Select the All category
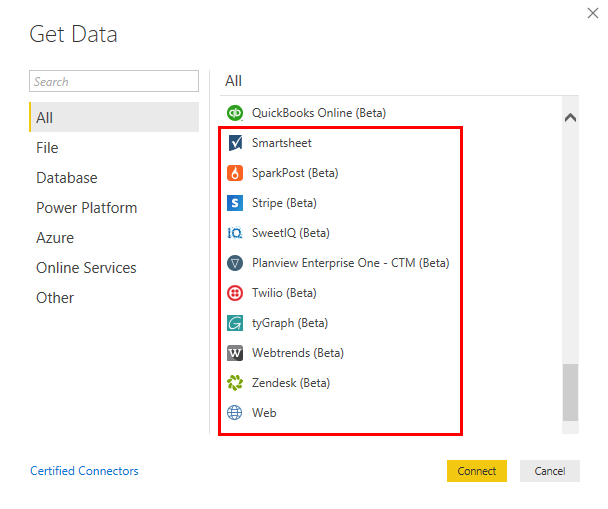 114,117
